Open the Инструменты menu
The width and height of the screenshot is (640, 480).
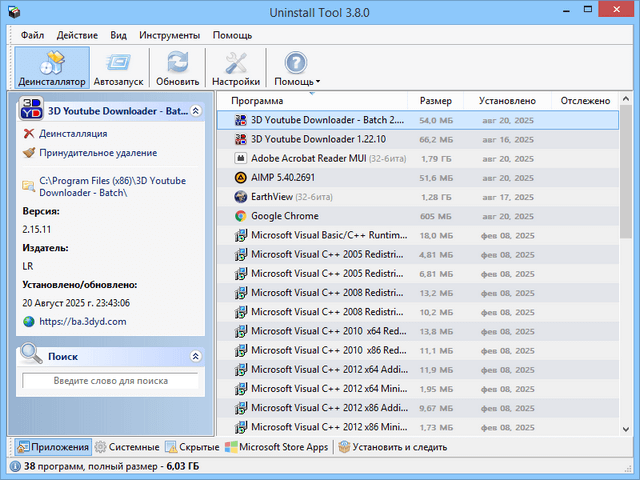(169, 36)
